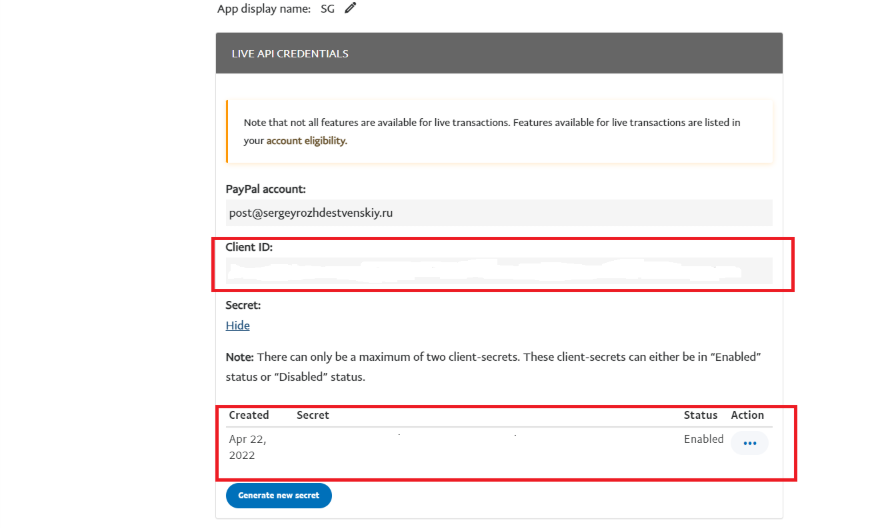Hide the secret using the Hide link

point(238,325)
